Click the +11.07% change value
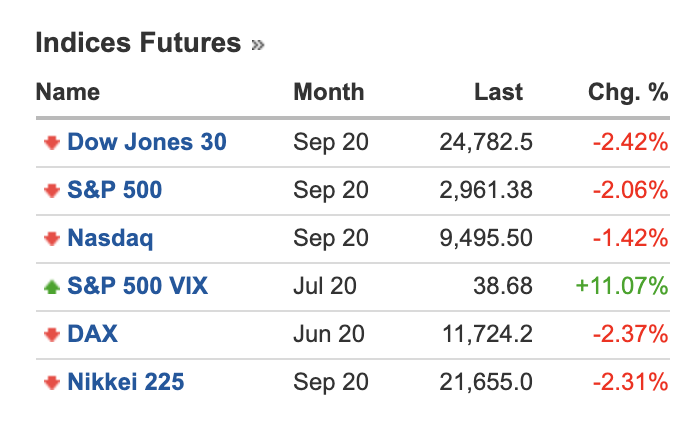 622,286
